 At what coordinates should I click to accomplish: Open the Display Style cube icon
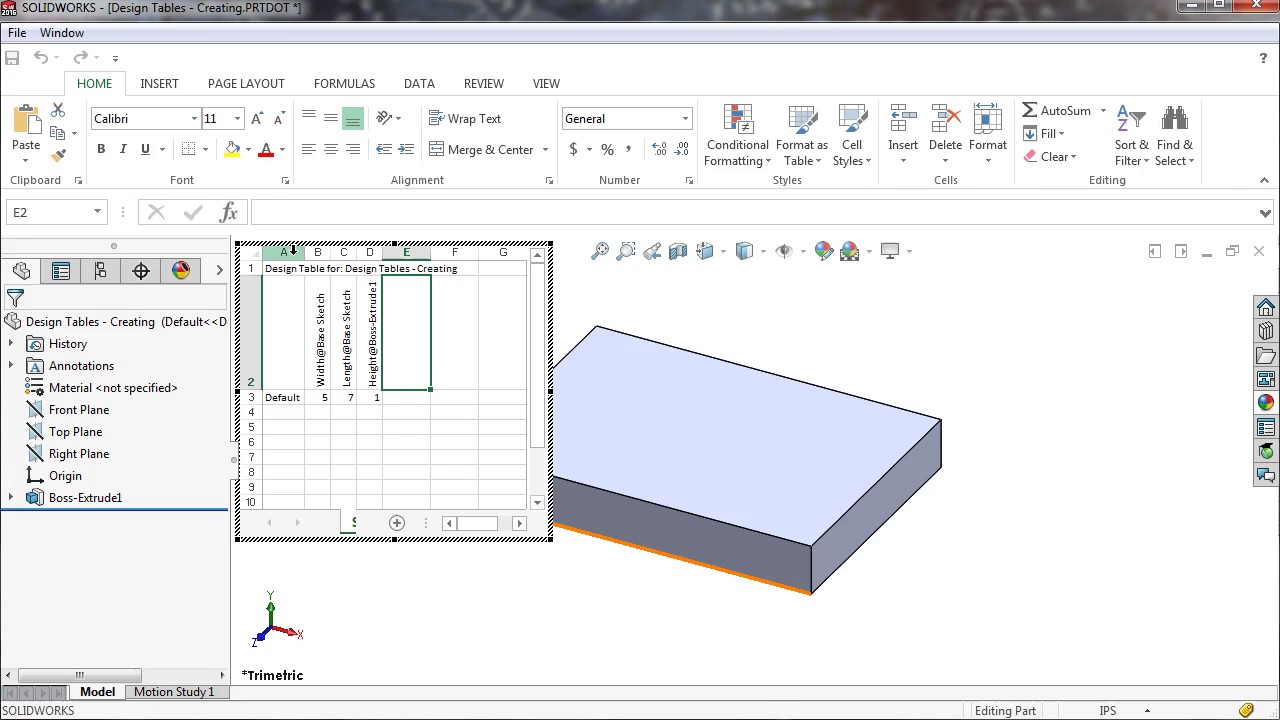(744, 251)
